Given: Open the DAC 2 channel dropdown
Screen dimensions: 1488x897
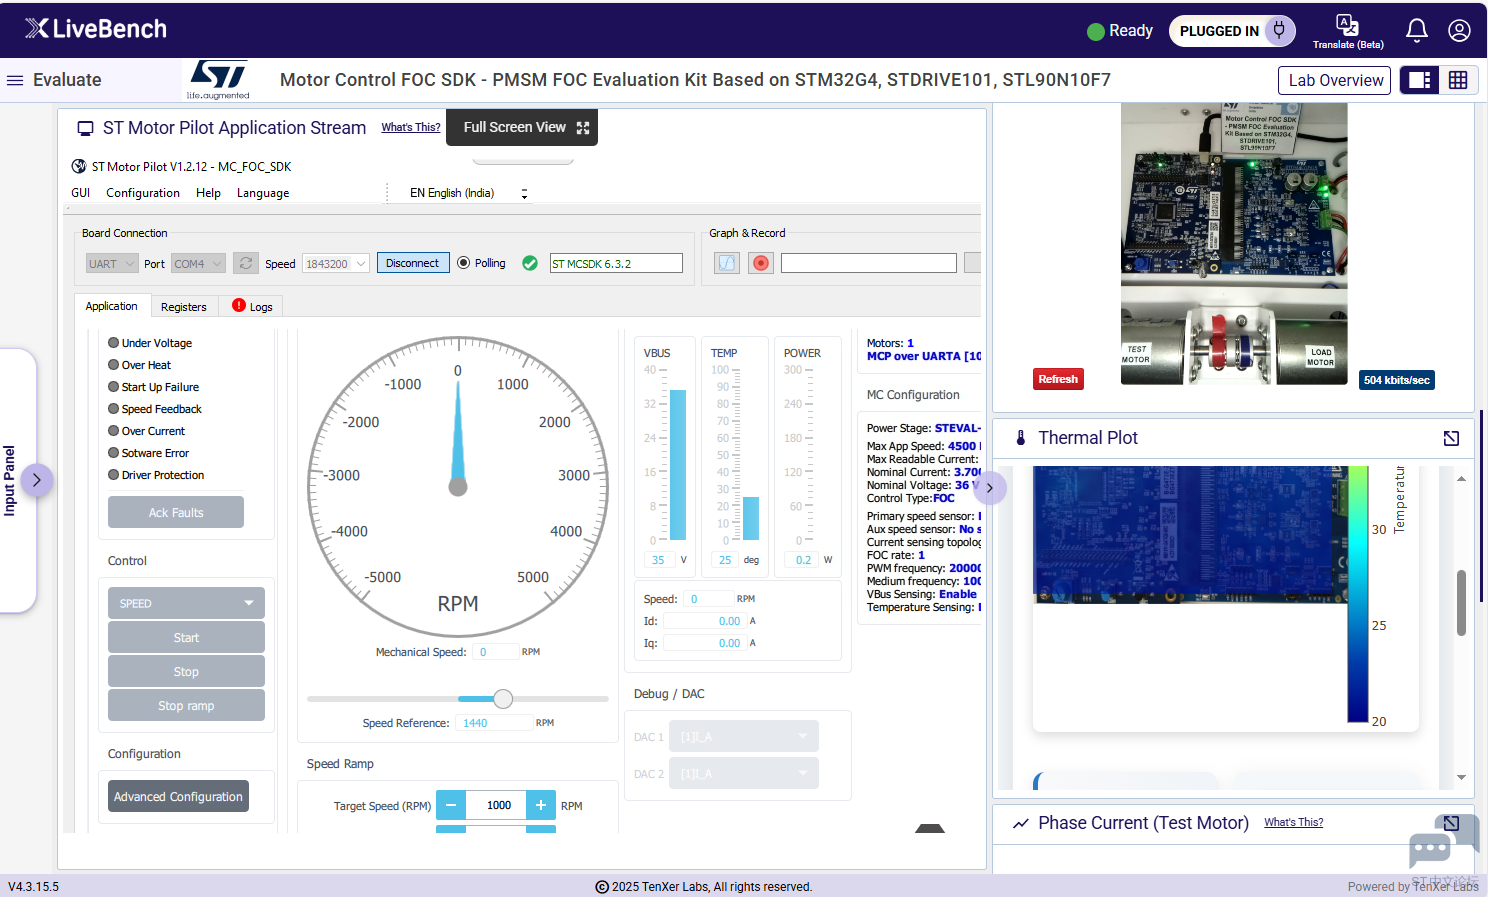Looking at the screenshot, I should pos(746,774).
